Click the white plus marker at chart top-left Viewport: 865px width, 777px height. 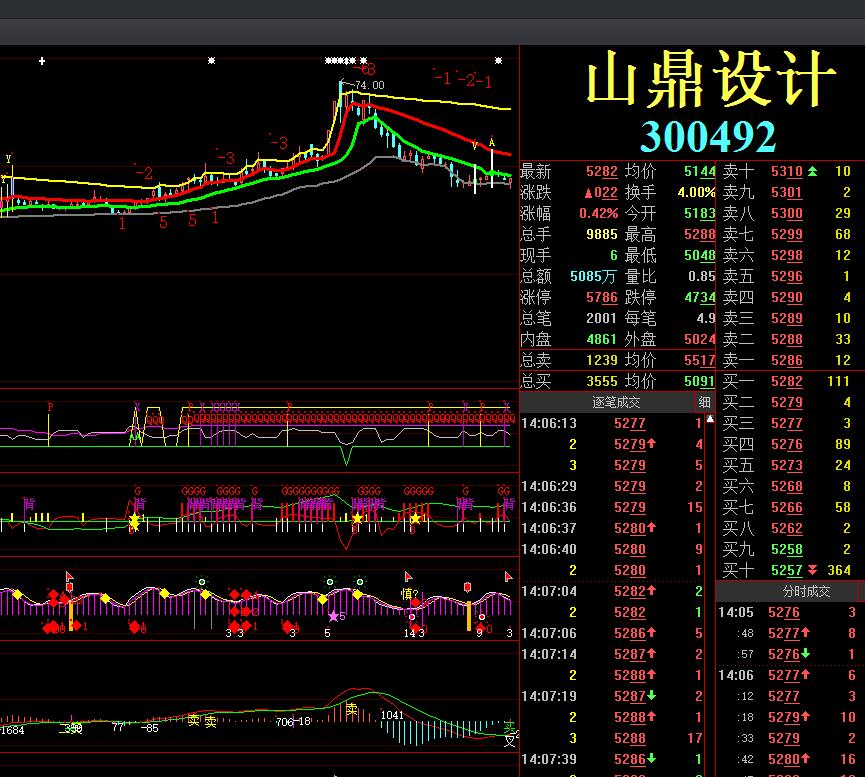(x=42, y=61)
